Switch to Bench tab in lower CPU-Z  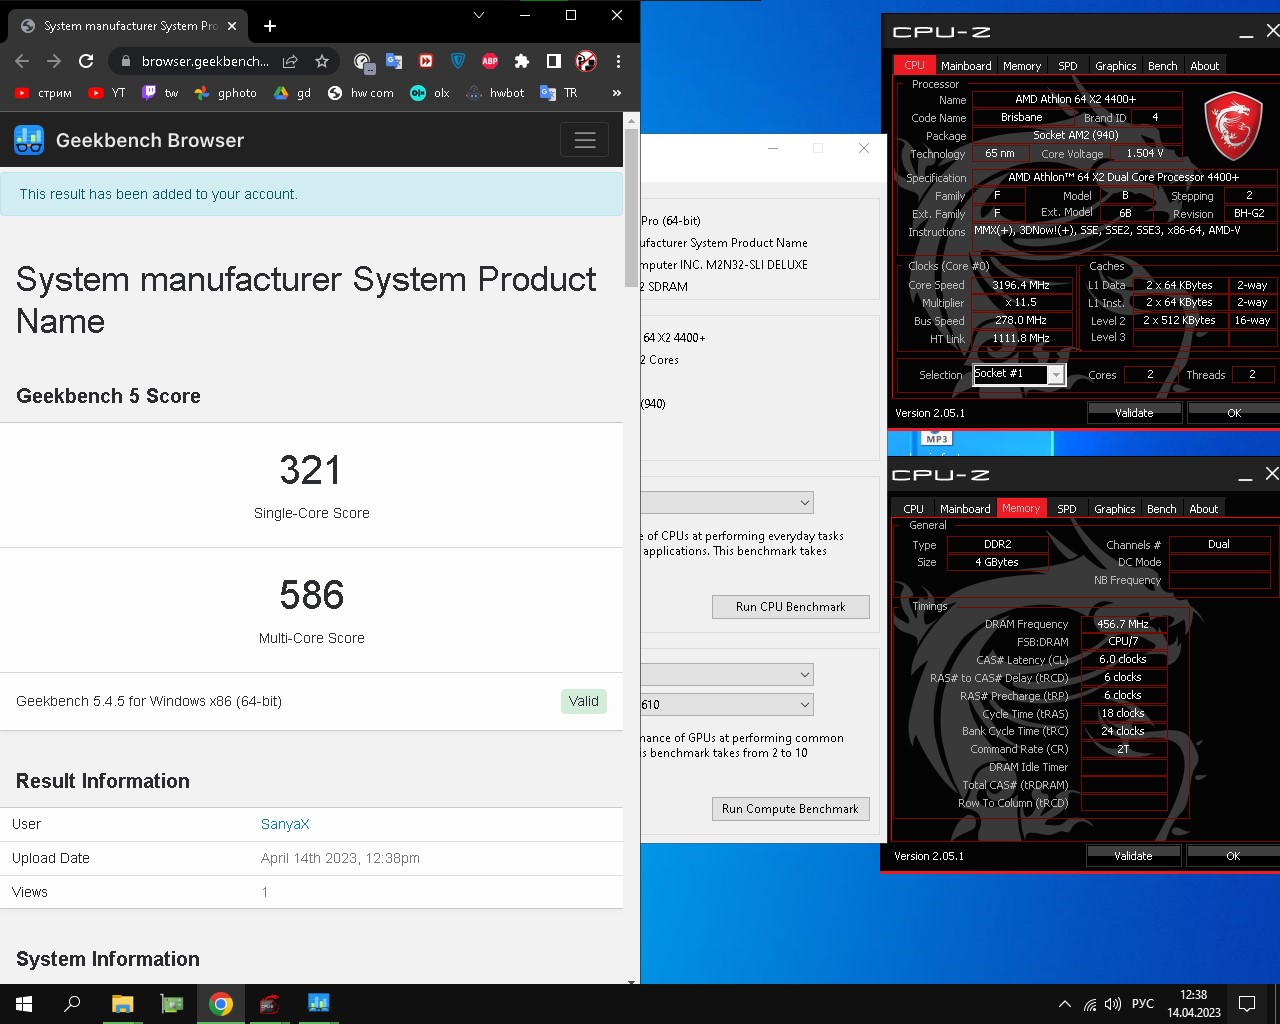click(x=1161, y=509)
